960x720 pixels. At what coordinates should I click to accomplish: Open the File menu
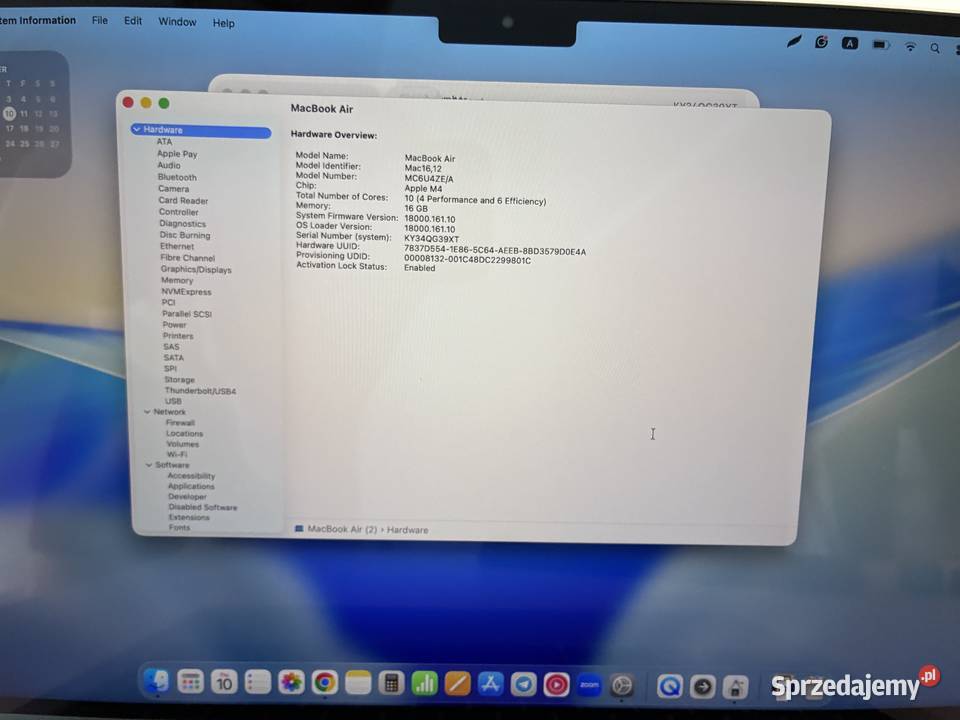coord(100,20)
